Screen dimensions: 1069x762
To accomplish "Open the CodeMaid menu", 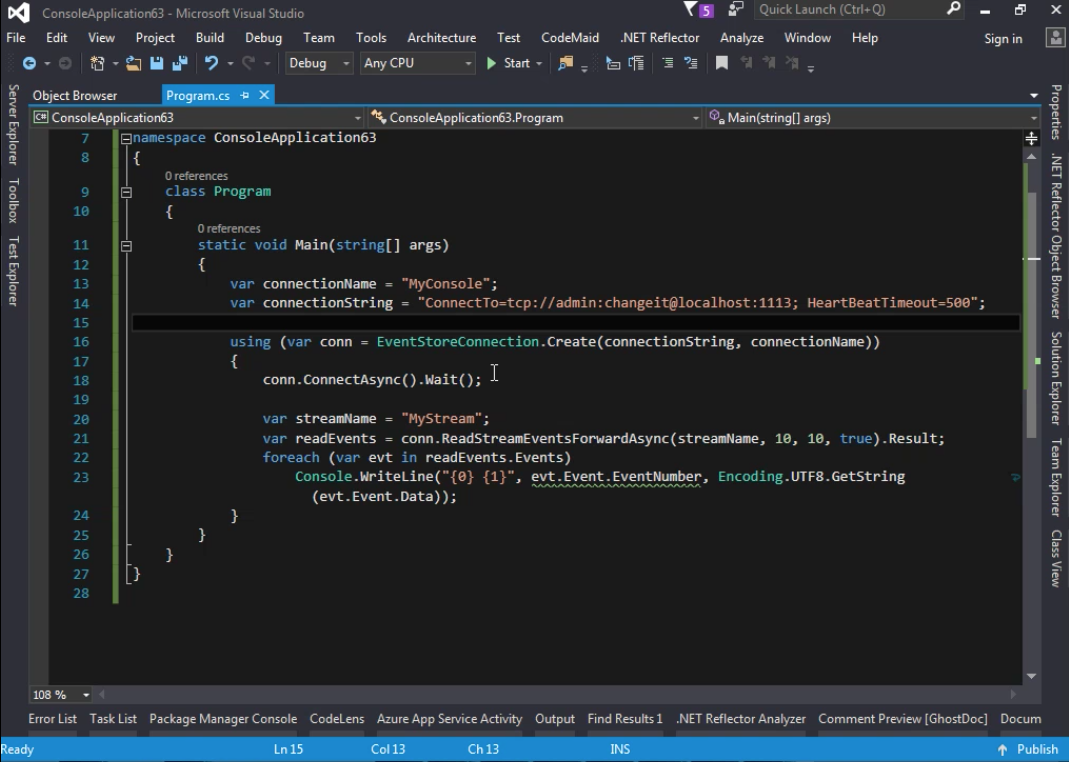I will tap(570, 38).
